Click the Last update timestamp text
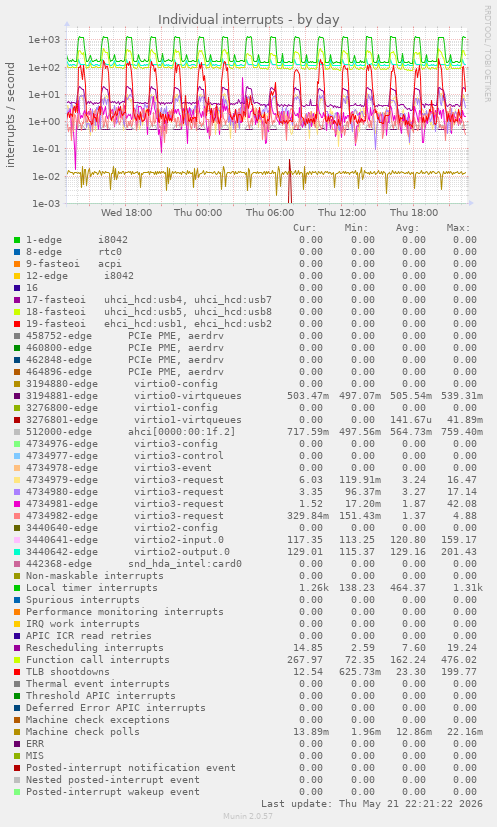The width and height of the screenshot is (497, 827). 372,804
